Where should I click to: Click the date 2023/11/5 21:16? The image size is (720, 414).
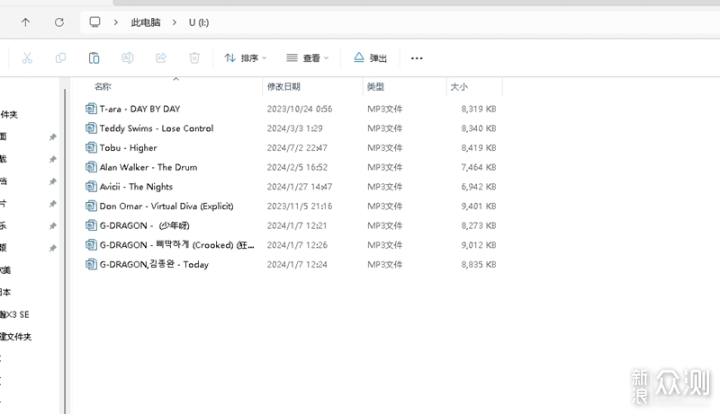(299, 206)
